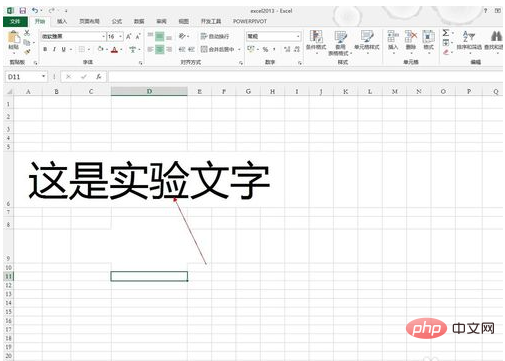Click the Copy icon
Image resolution: width=505 pixels, height=361 pixels.
pos(27,42)
